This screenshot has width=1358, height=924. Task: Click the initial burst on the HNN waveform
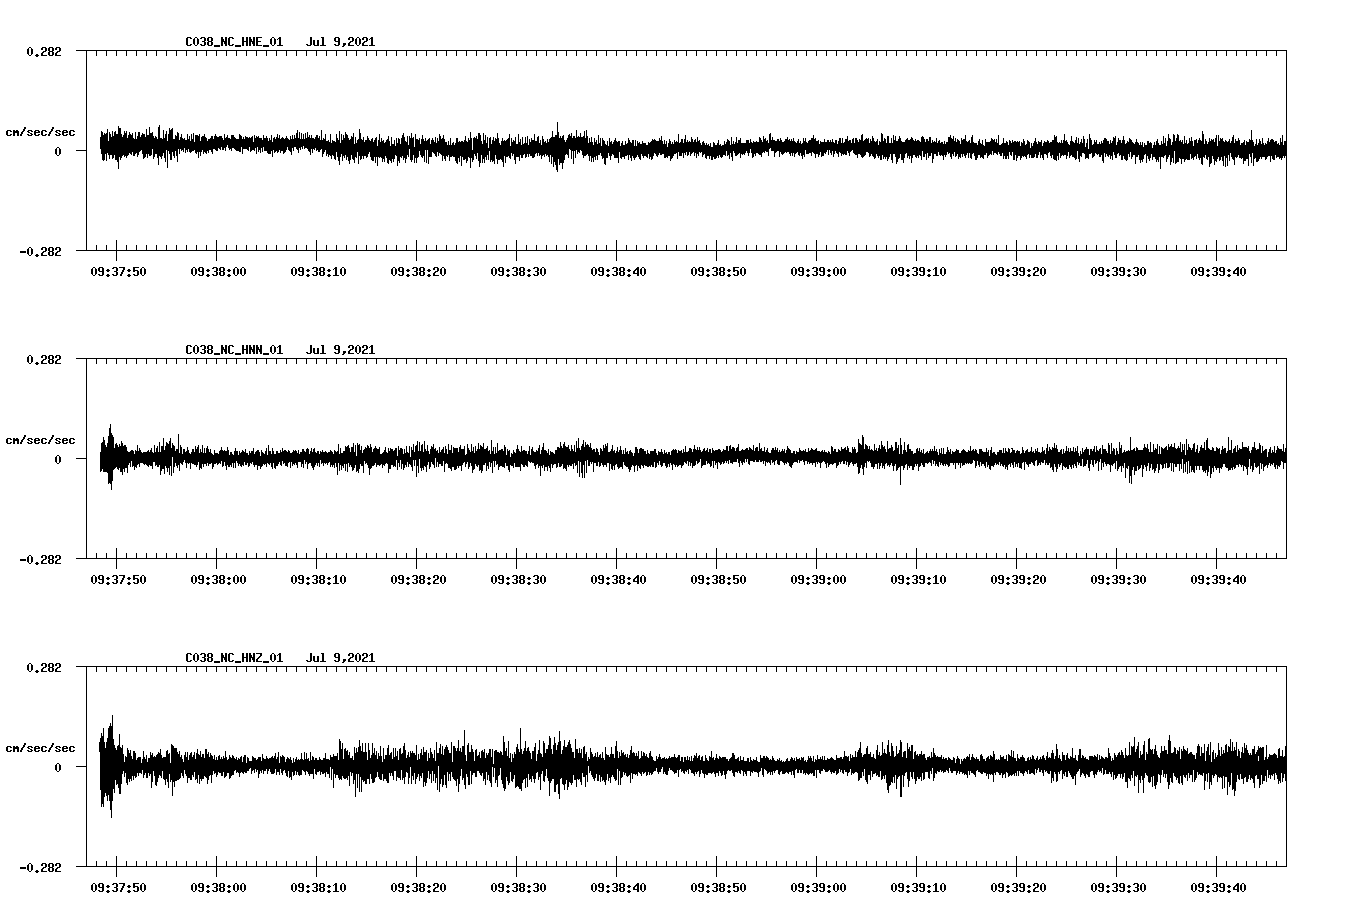108,460
